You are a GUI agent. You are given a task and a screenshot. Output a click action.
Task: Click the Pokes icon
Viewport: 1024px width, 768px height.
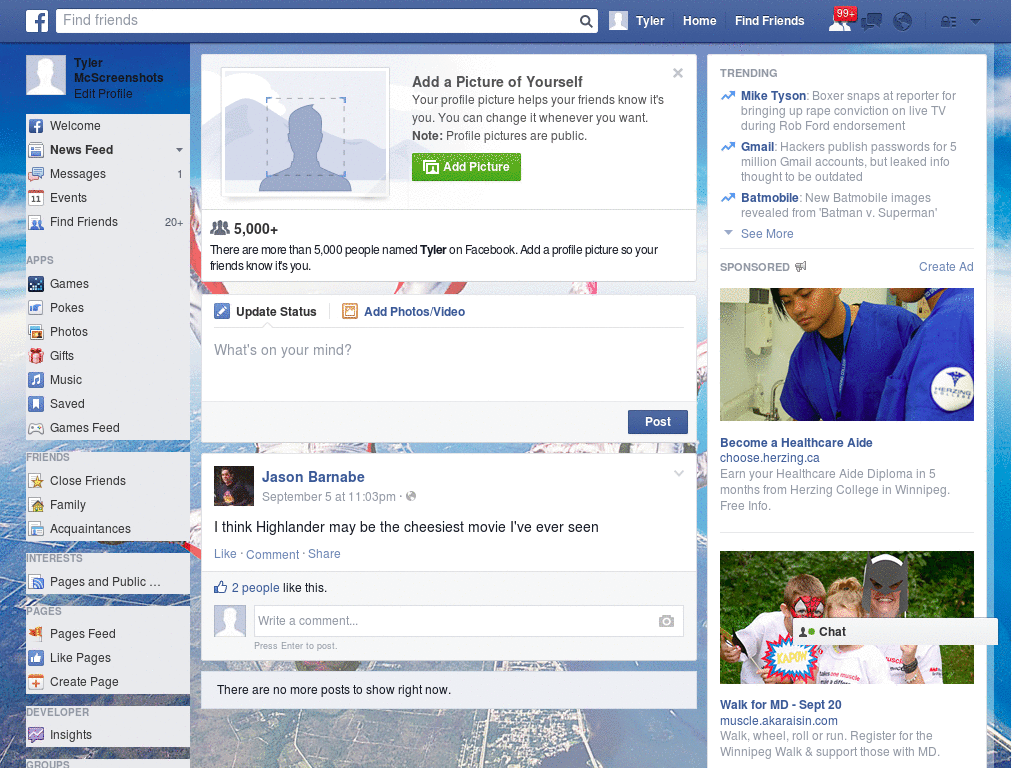point(36,308)
